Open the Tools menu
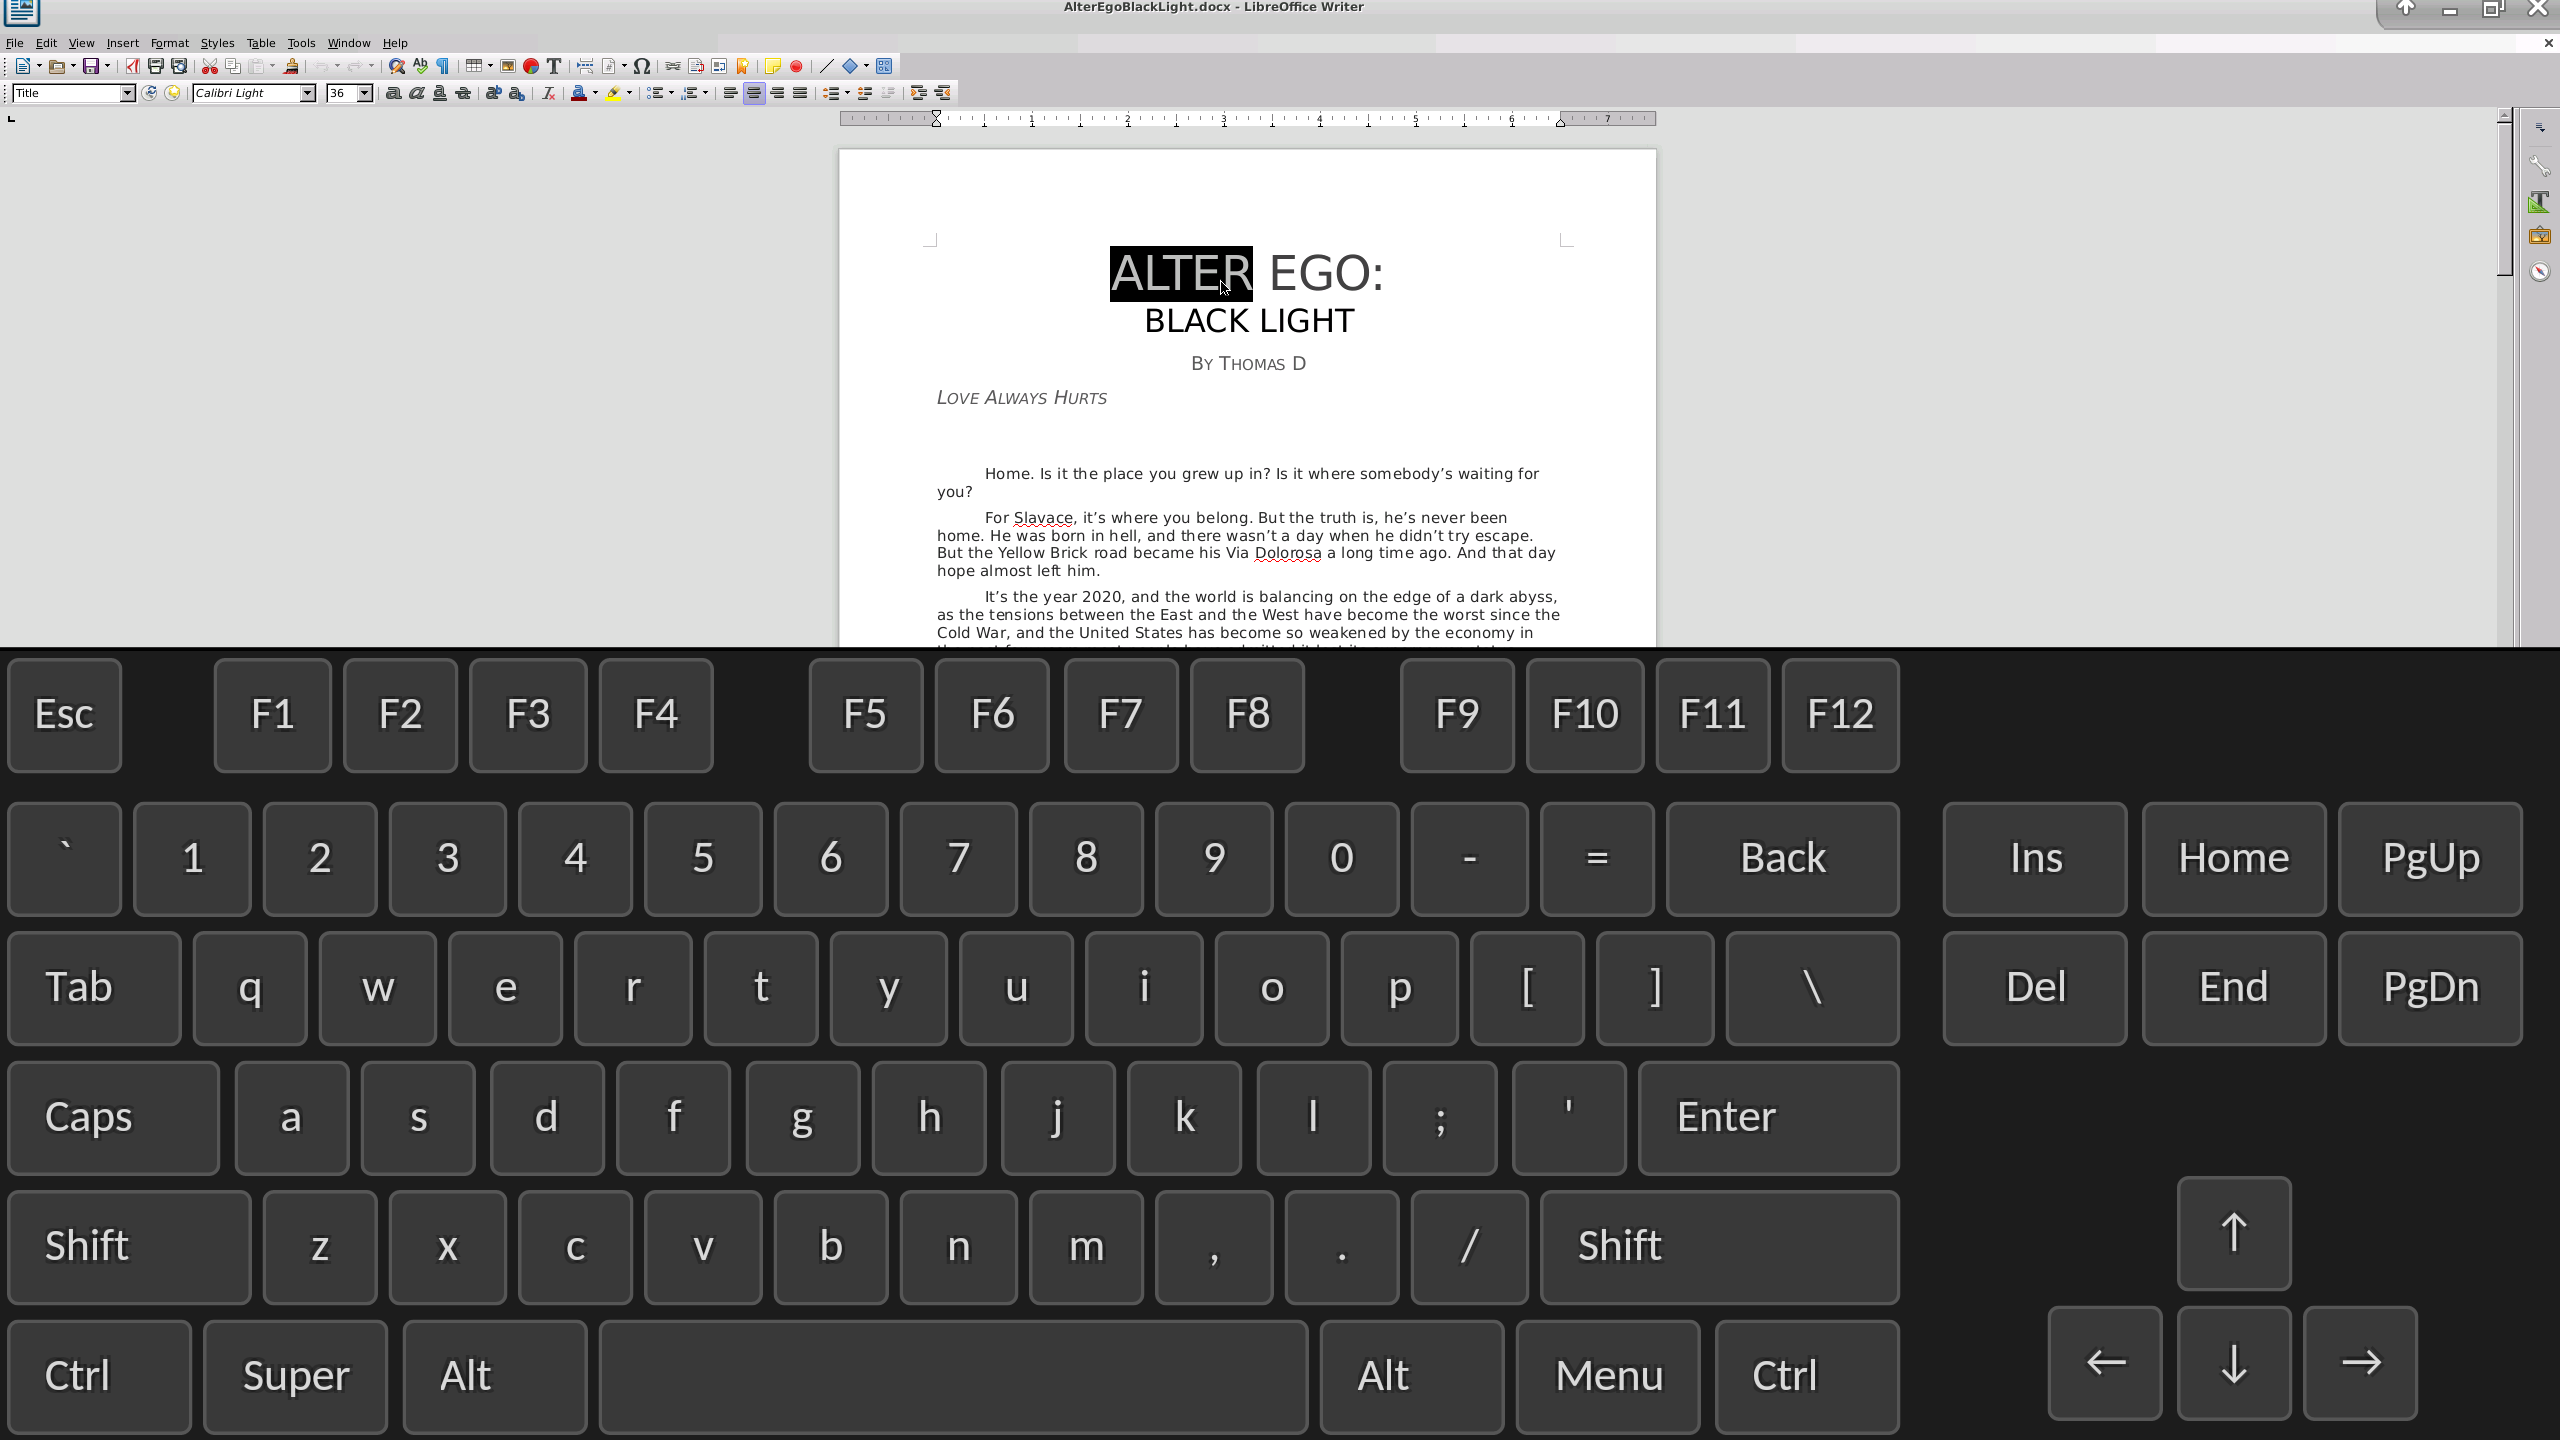Screen dimensions: 2560x1440 [300, 43]
